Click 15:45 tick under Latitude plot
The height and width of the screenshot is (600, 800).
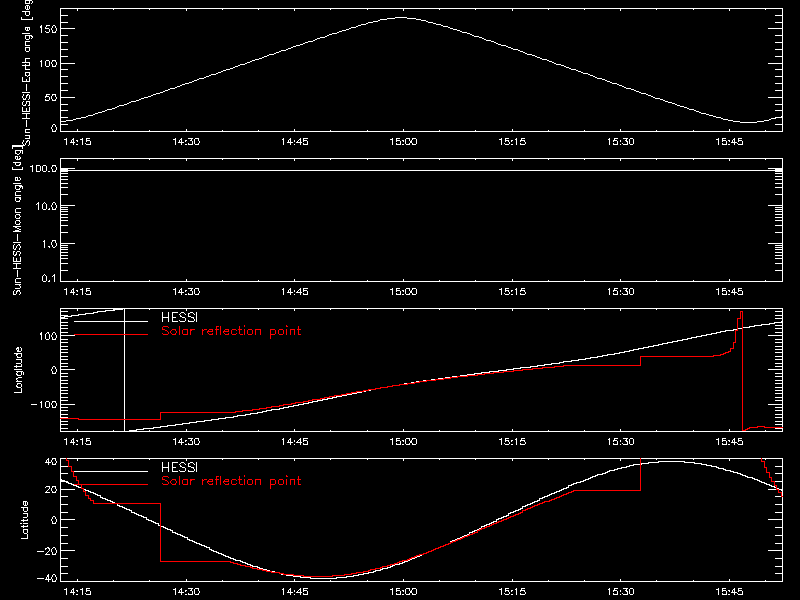click(x=729, y=592)
